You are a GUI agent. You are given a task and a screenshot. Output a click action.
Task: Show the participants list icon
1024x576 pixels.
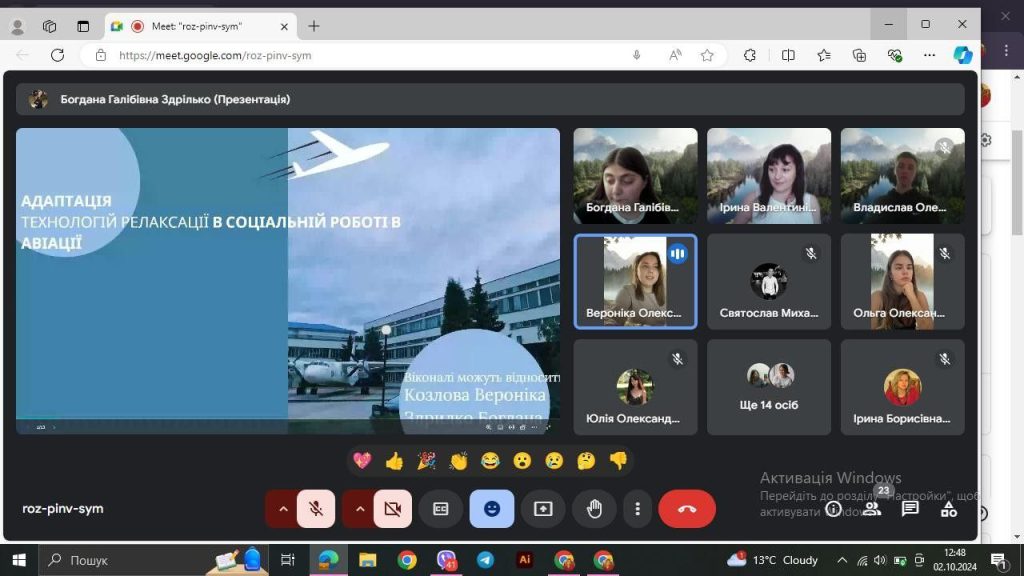click(872, 509)
